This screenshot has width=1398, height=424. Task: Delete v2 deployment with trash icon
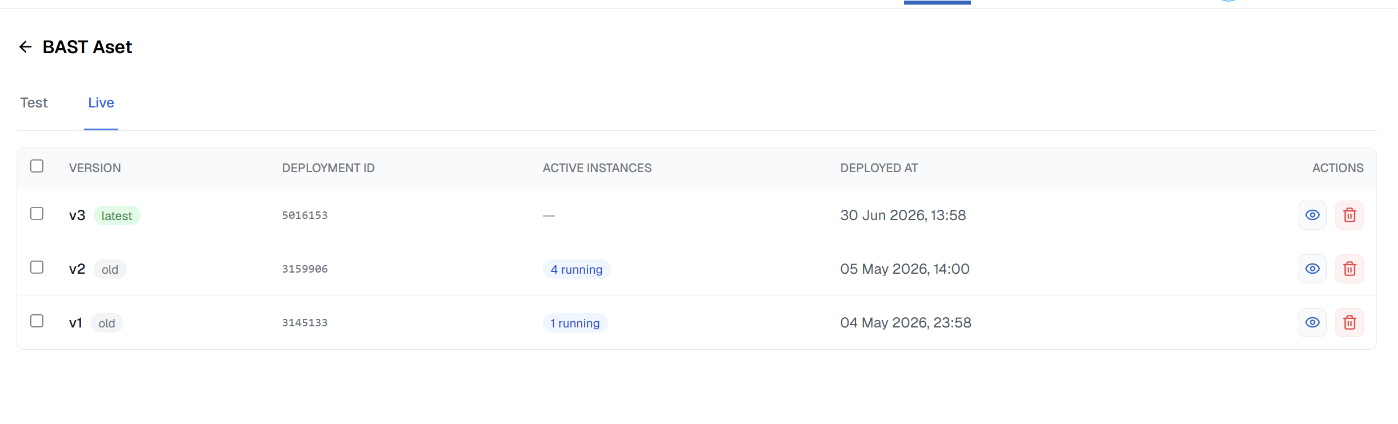(x=1349, y=269)
